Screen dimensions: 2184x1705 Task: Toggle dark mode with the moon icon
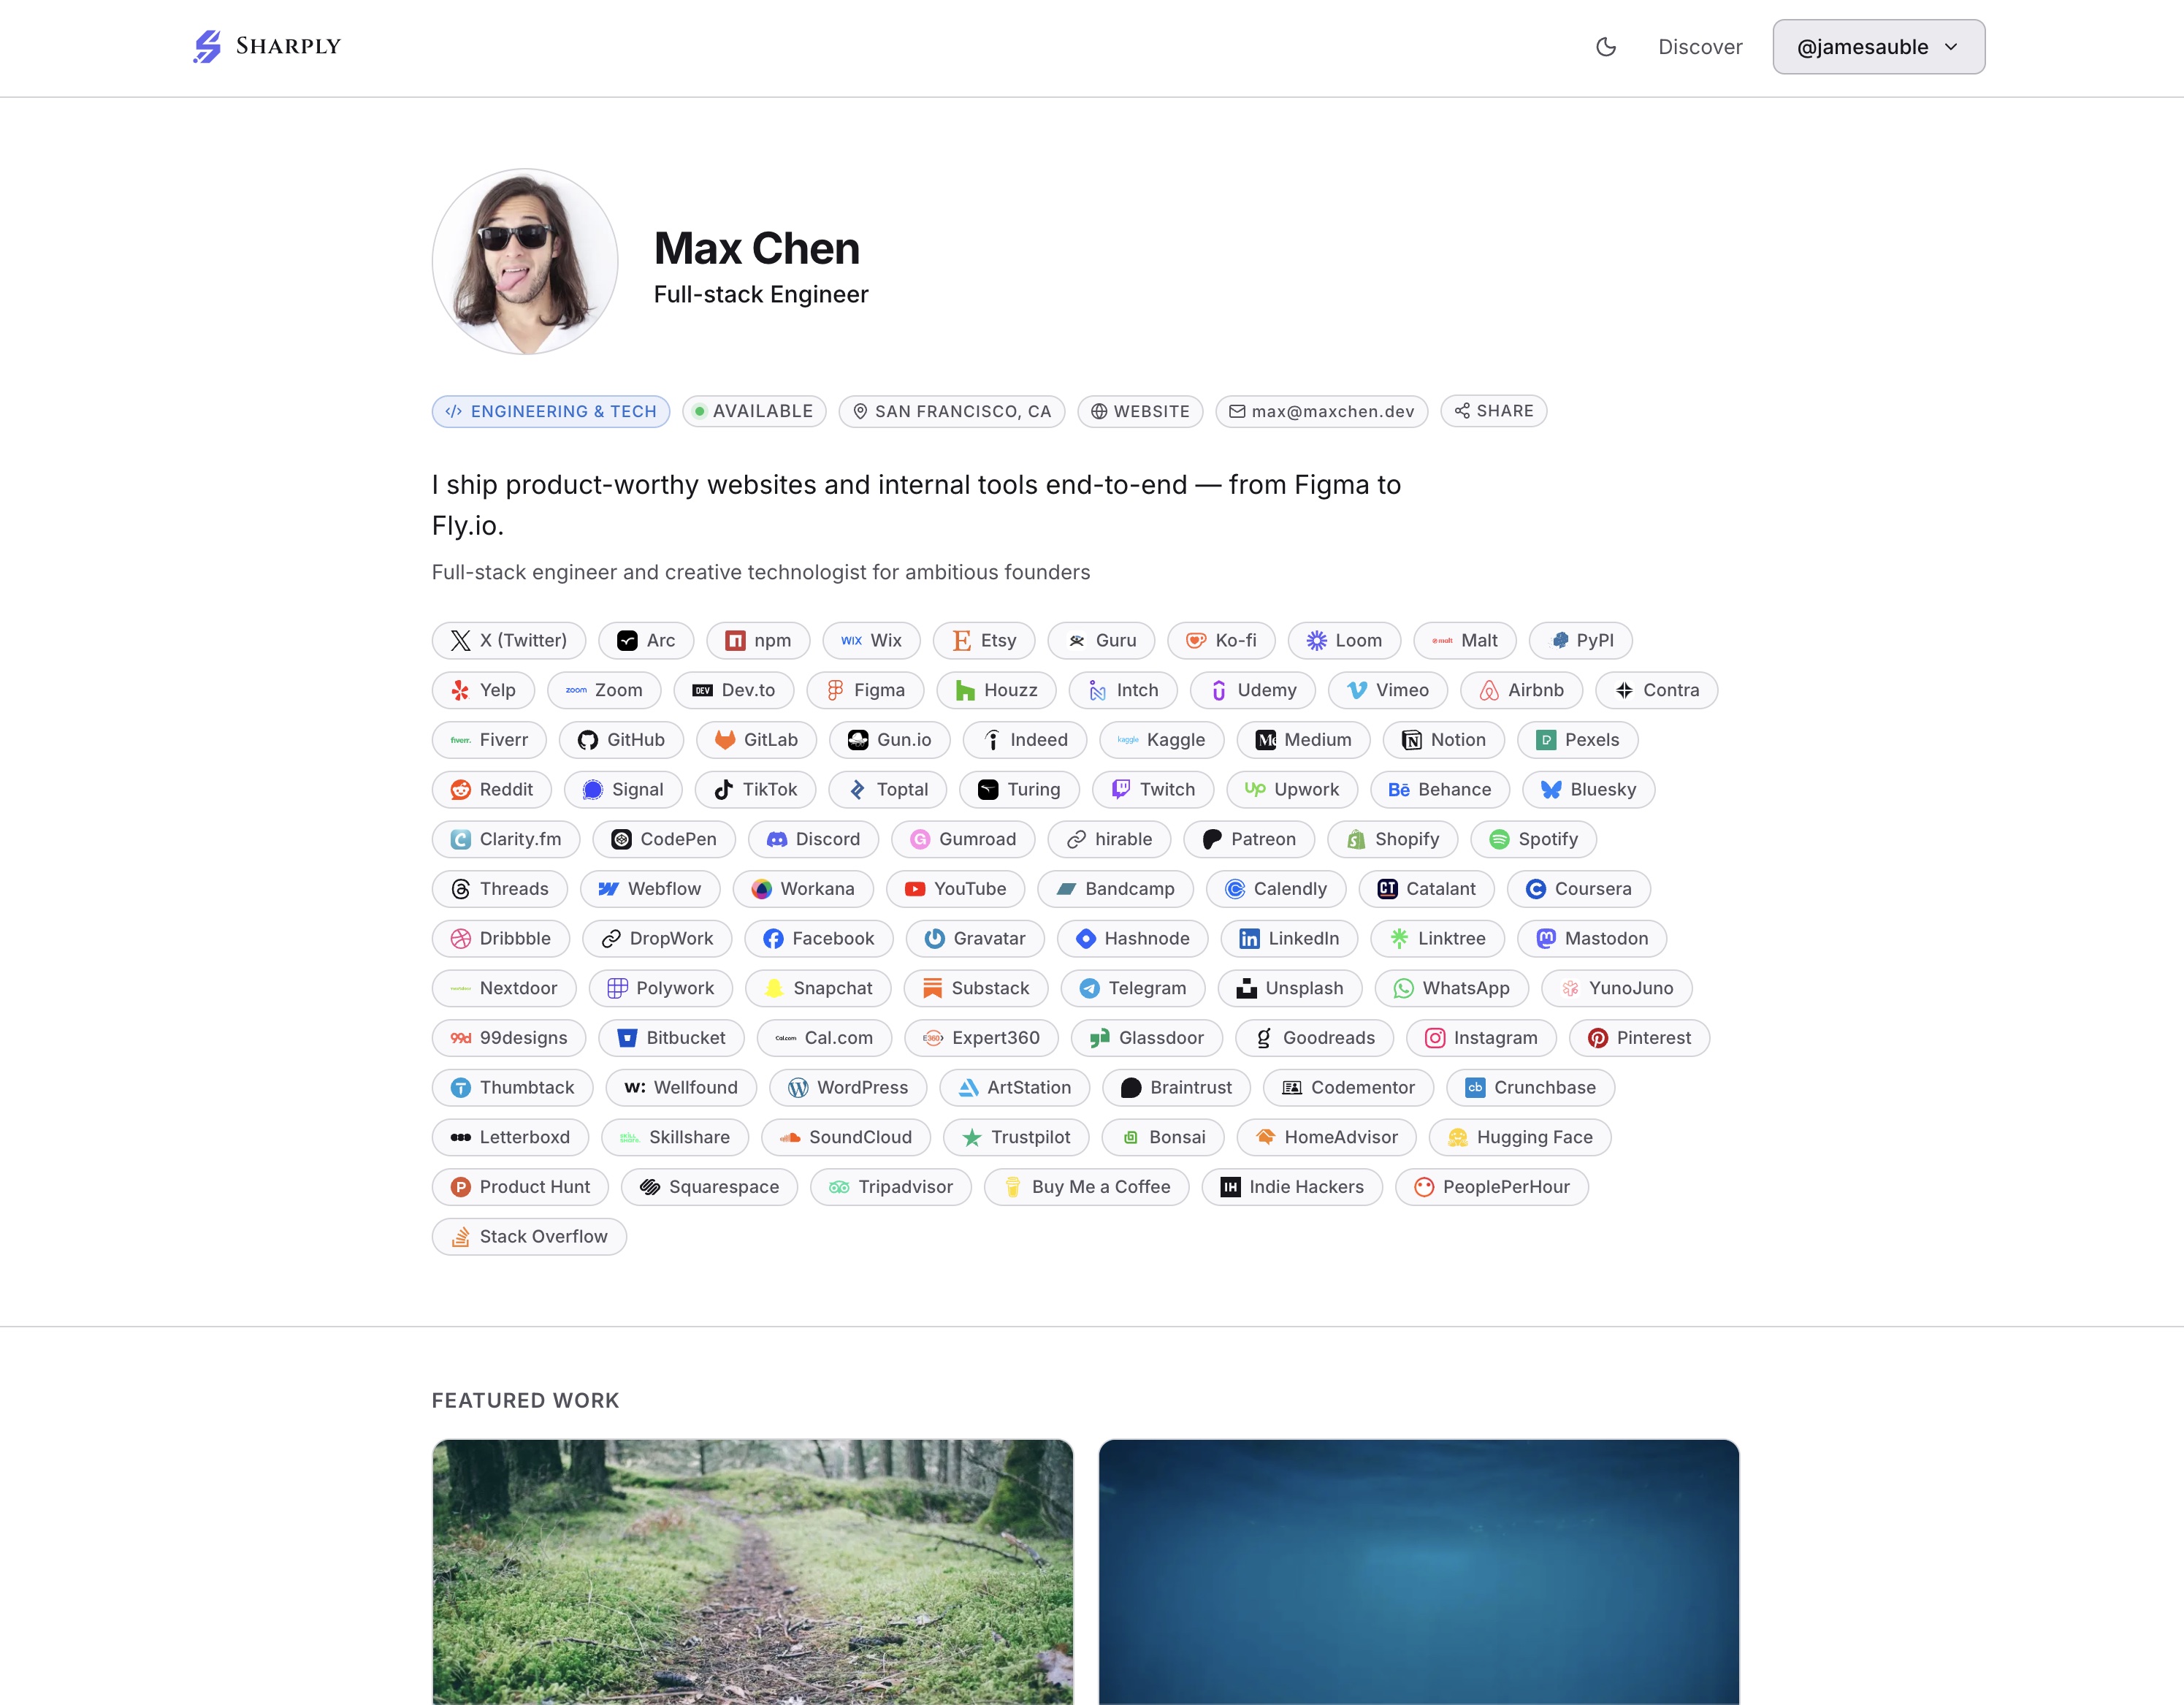pyautogui.click(x=1605, y=47)
